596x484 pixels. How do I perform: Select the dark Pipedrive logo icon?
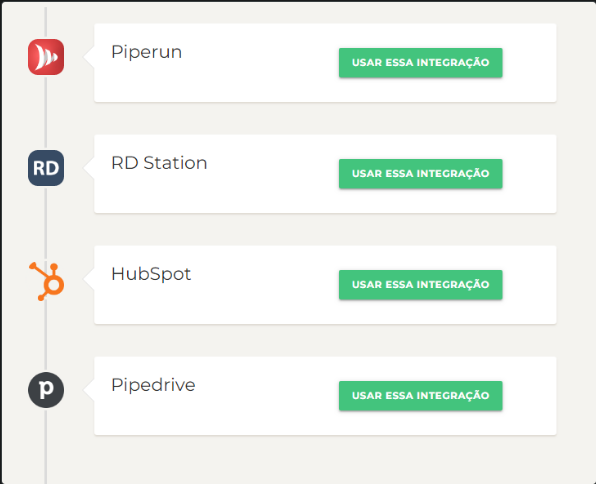coord(46,390)
